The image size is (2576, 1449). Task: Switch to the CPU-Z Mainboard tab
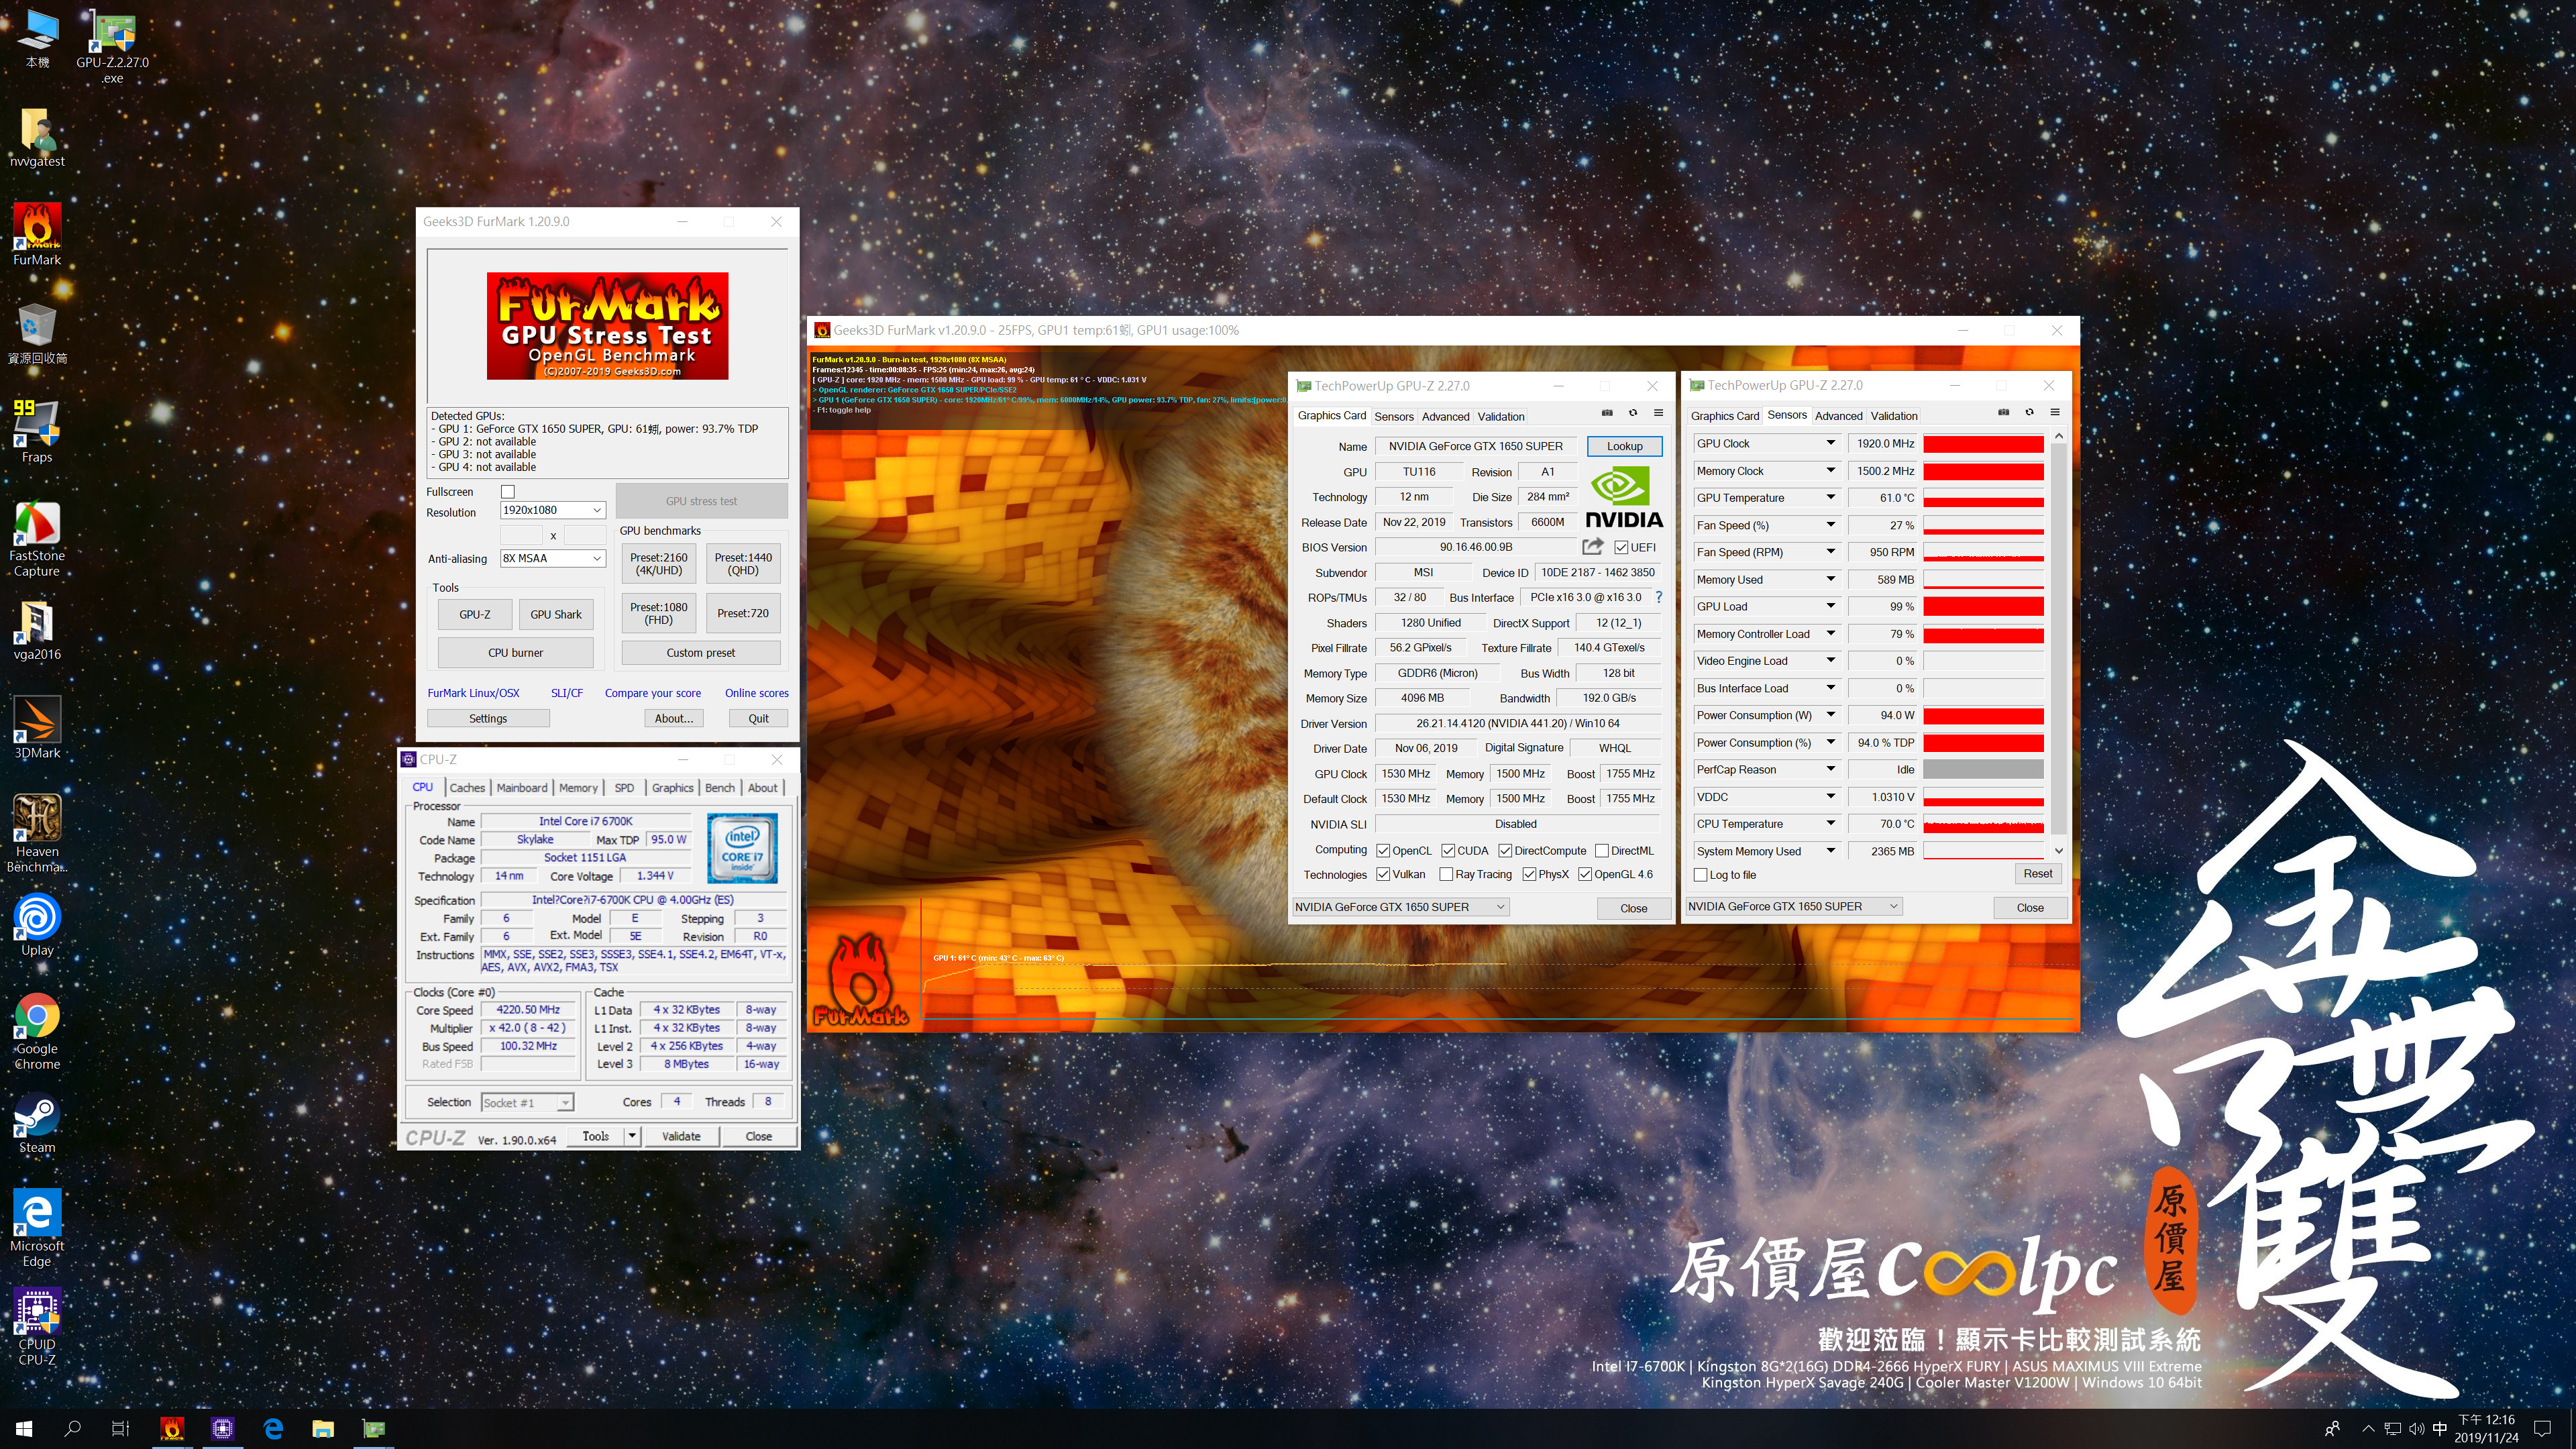point(522,788)
